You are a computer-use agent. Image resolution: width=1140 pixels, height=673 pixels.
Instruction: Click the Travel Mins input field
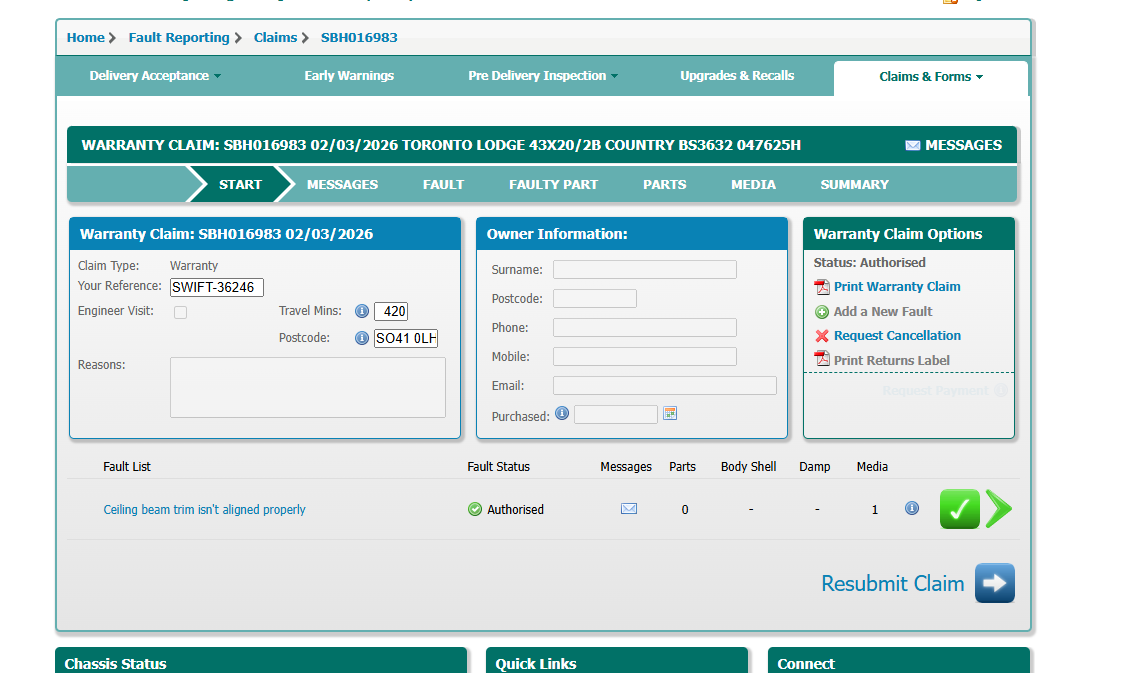click(x=391, y=311)
